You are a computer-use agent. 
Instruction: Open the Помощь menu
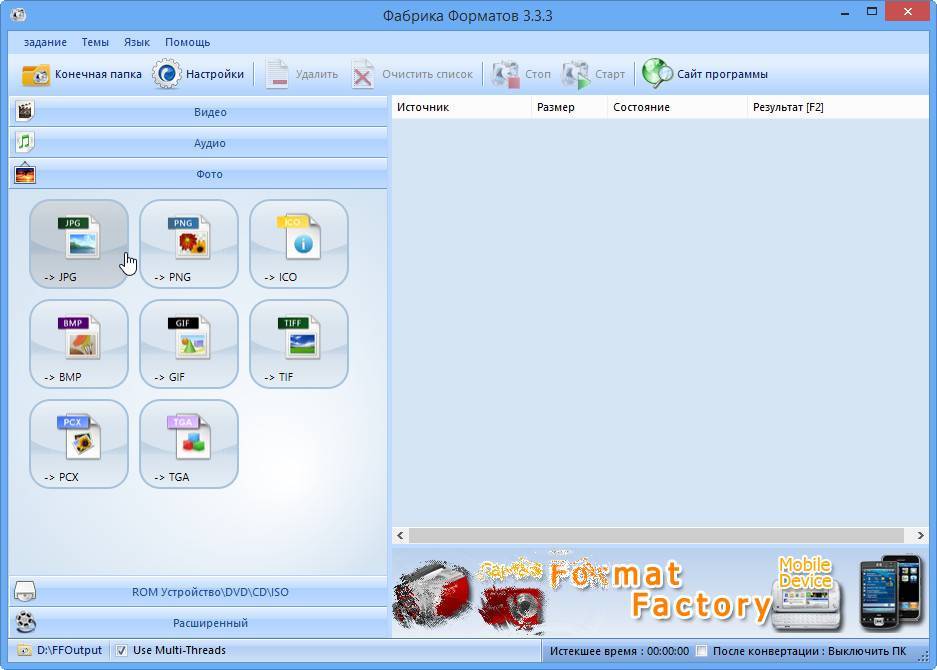[187, 43]
